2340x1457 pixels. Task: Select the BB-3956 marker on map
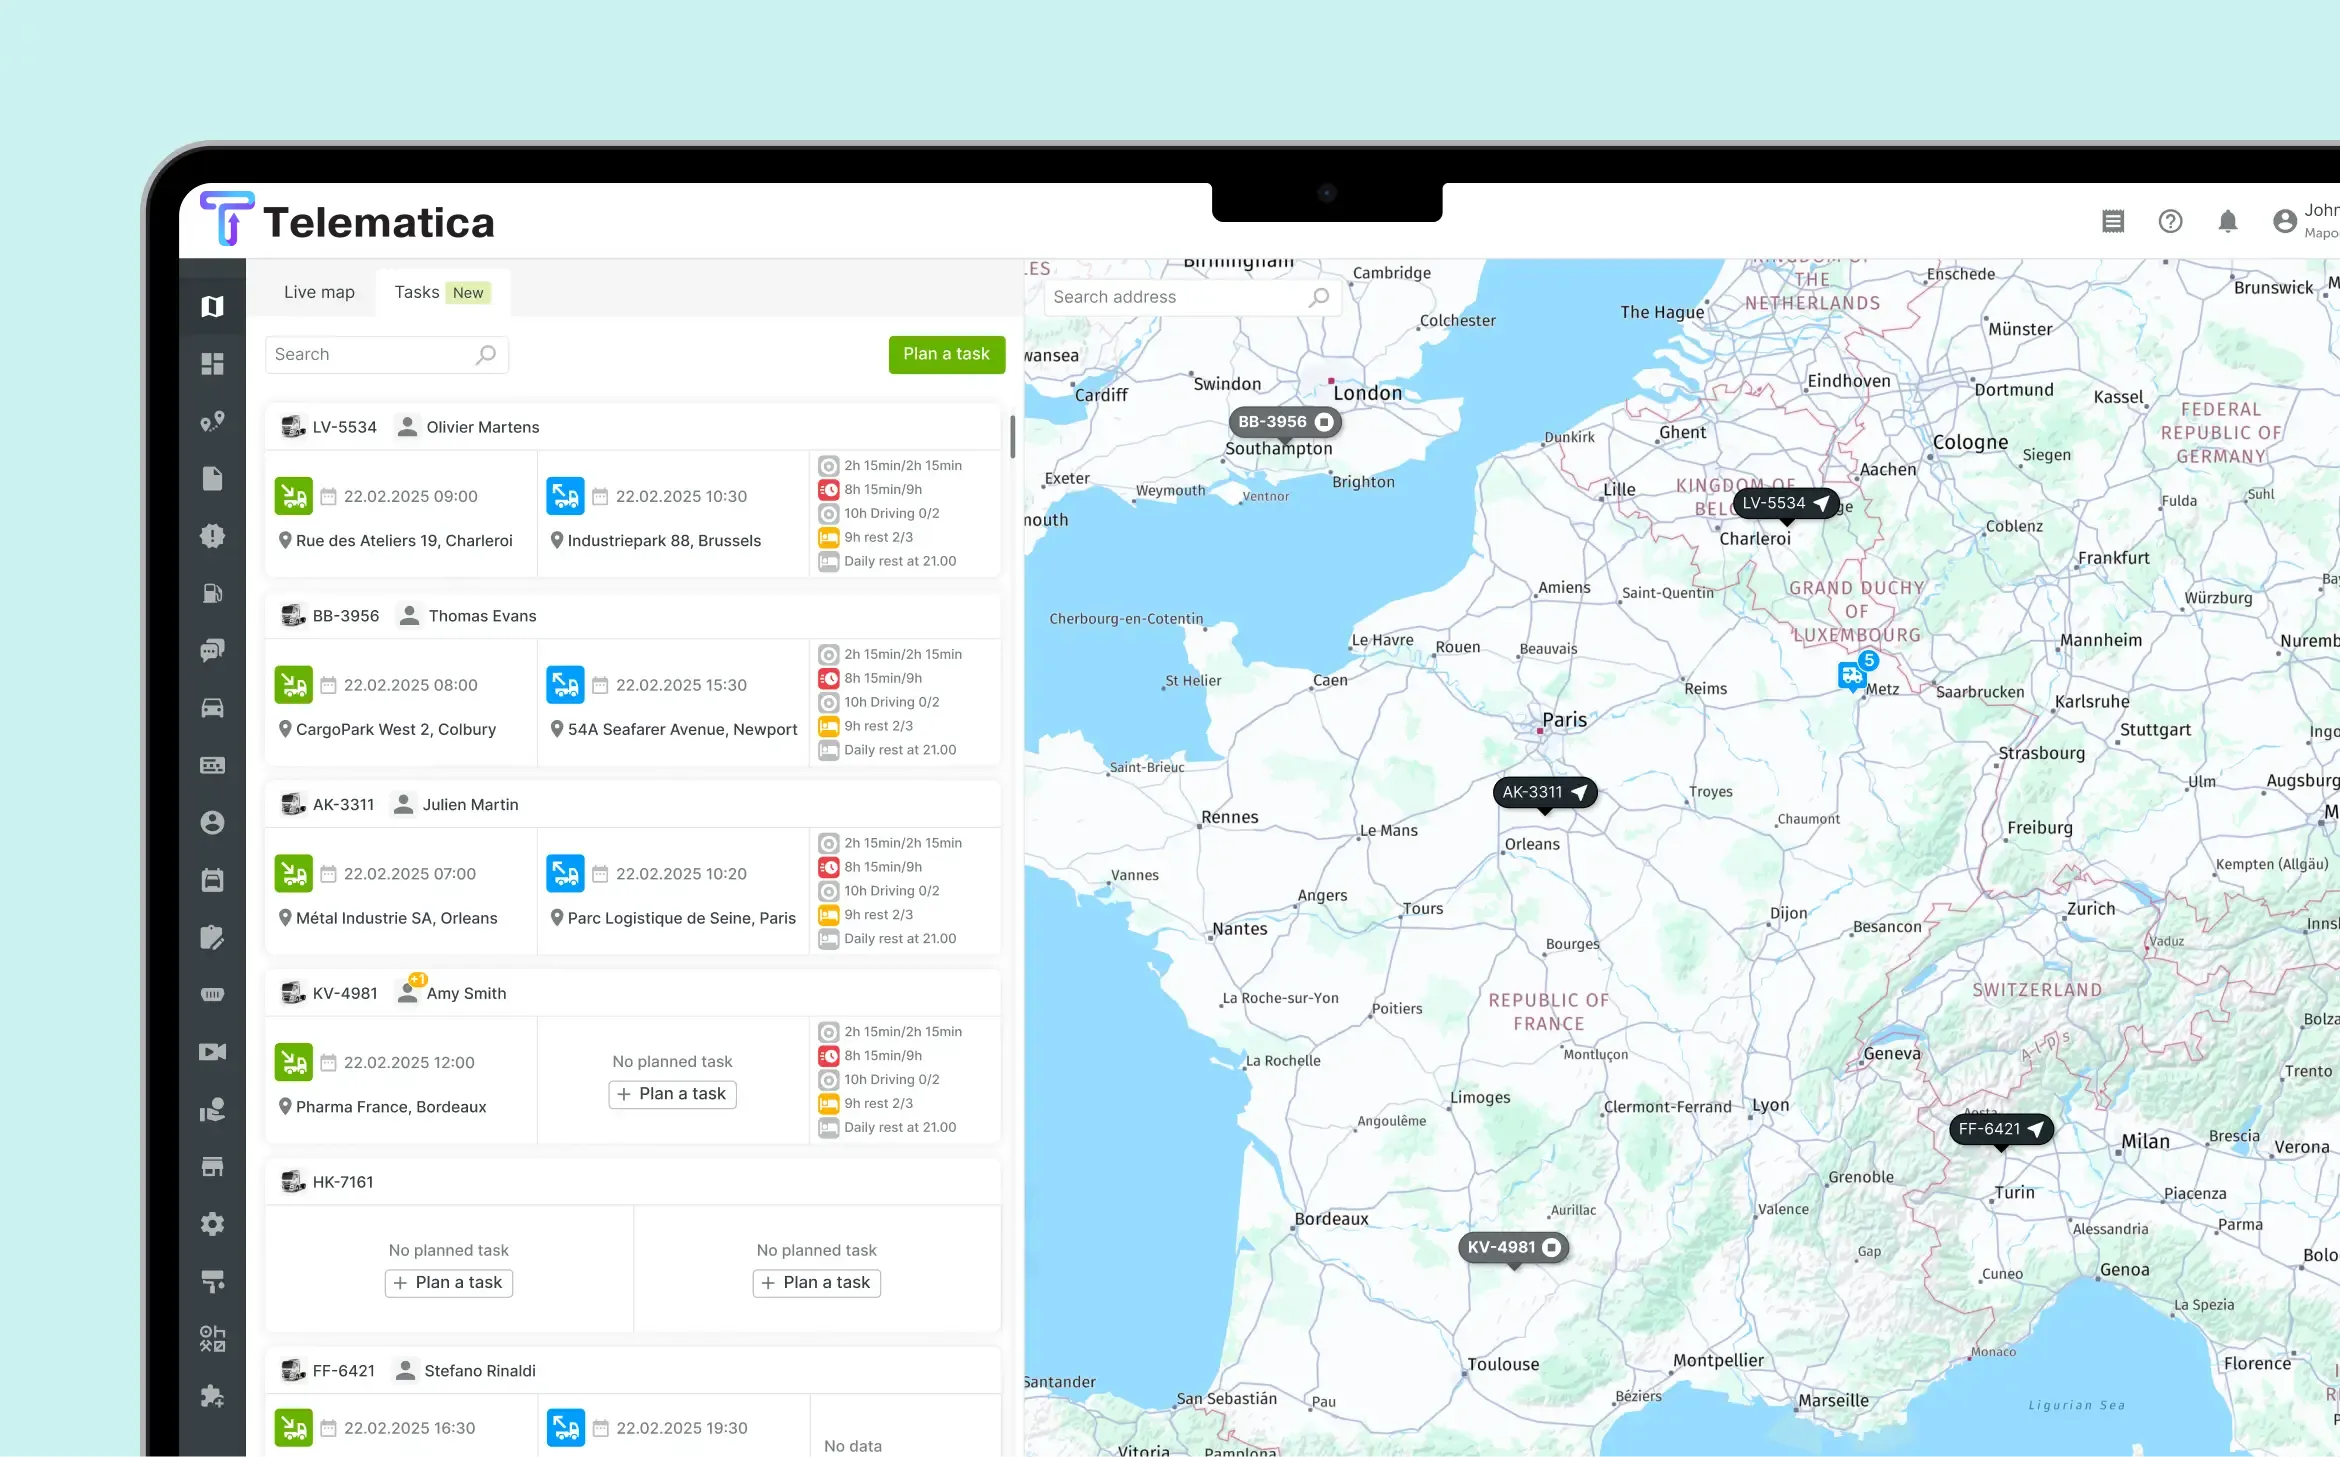1284,422
